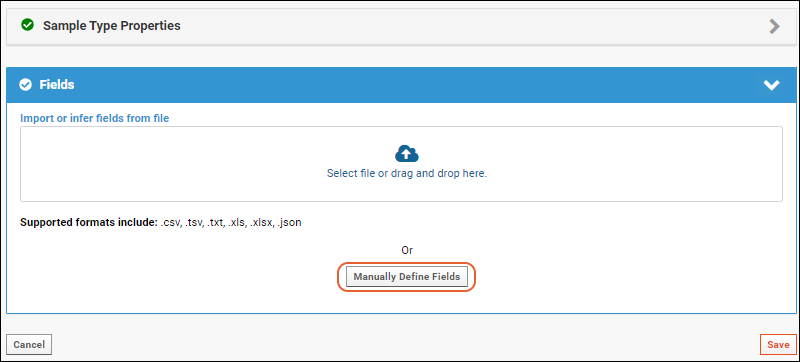
Task: Click the Manually Define Fields button
Action: click(x=407, y=277)
